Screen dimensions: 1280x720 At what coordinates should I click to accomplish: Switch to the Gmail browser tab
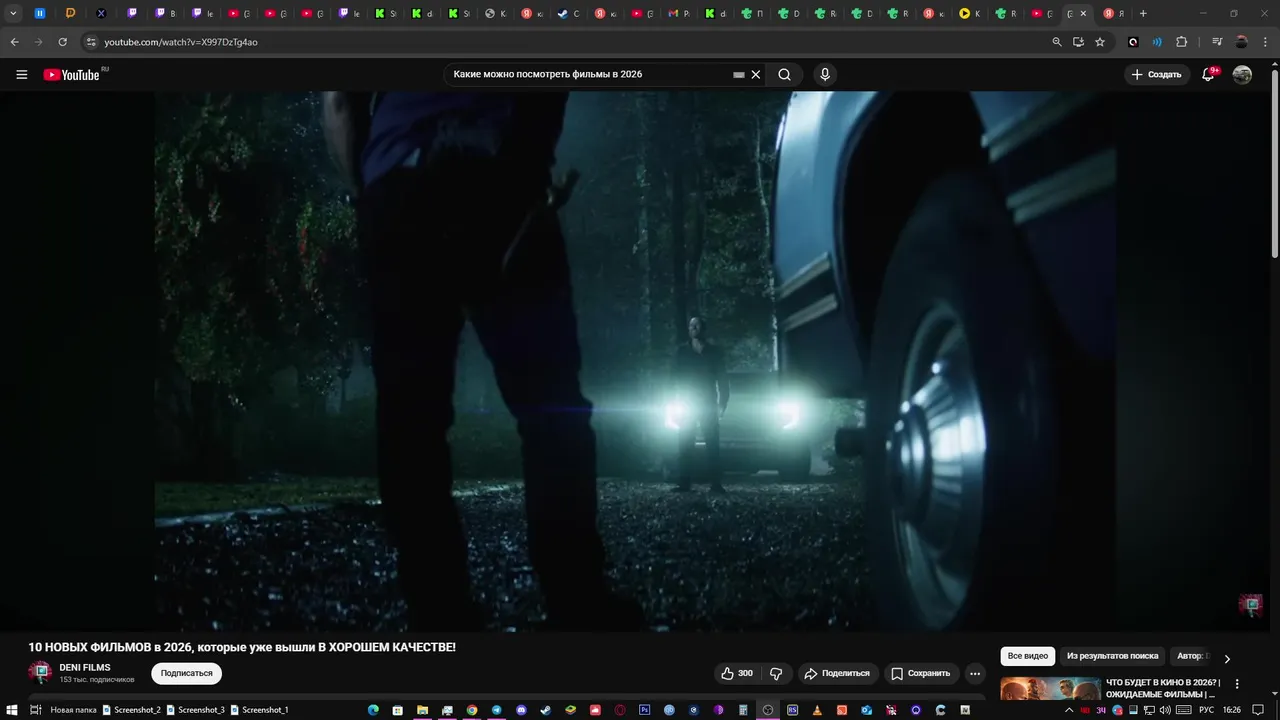[679, 13]
